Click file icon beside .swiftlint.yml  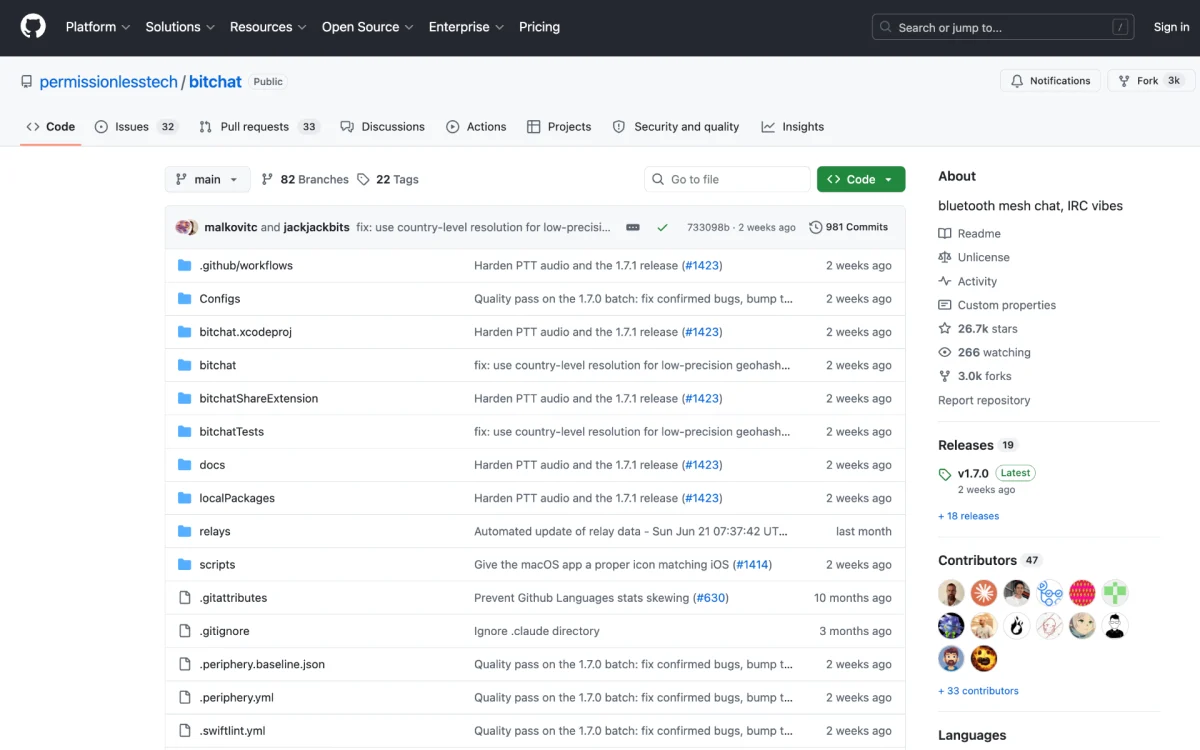pos(184,730)
